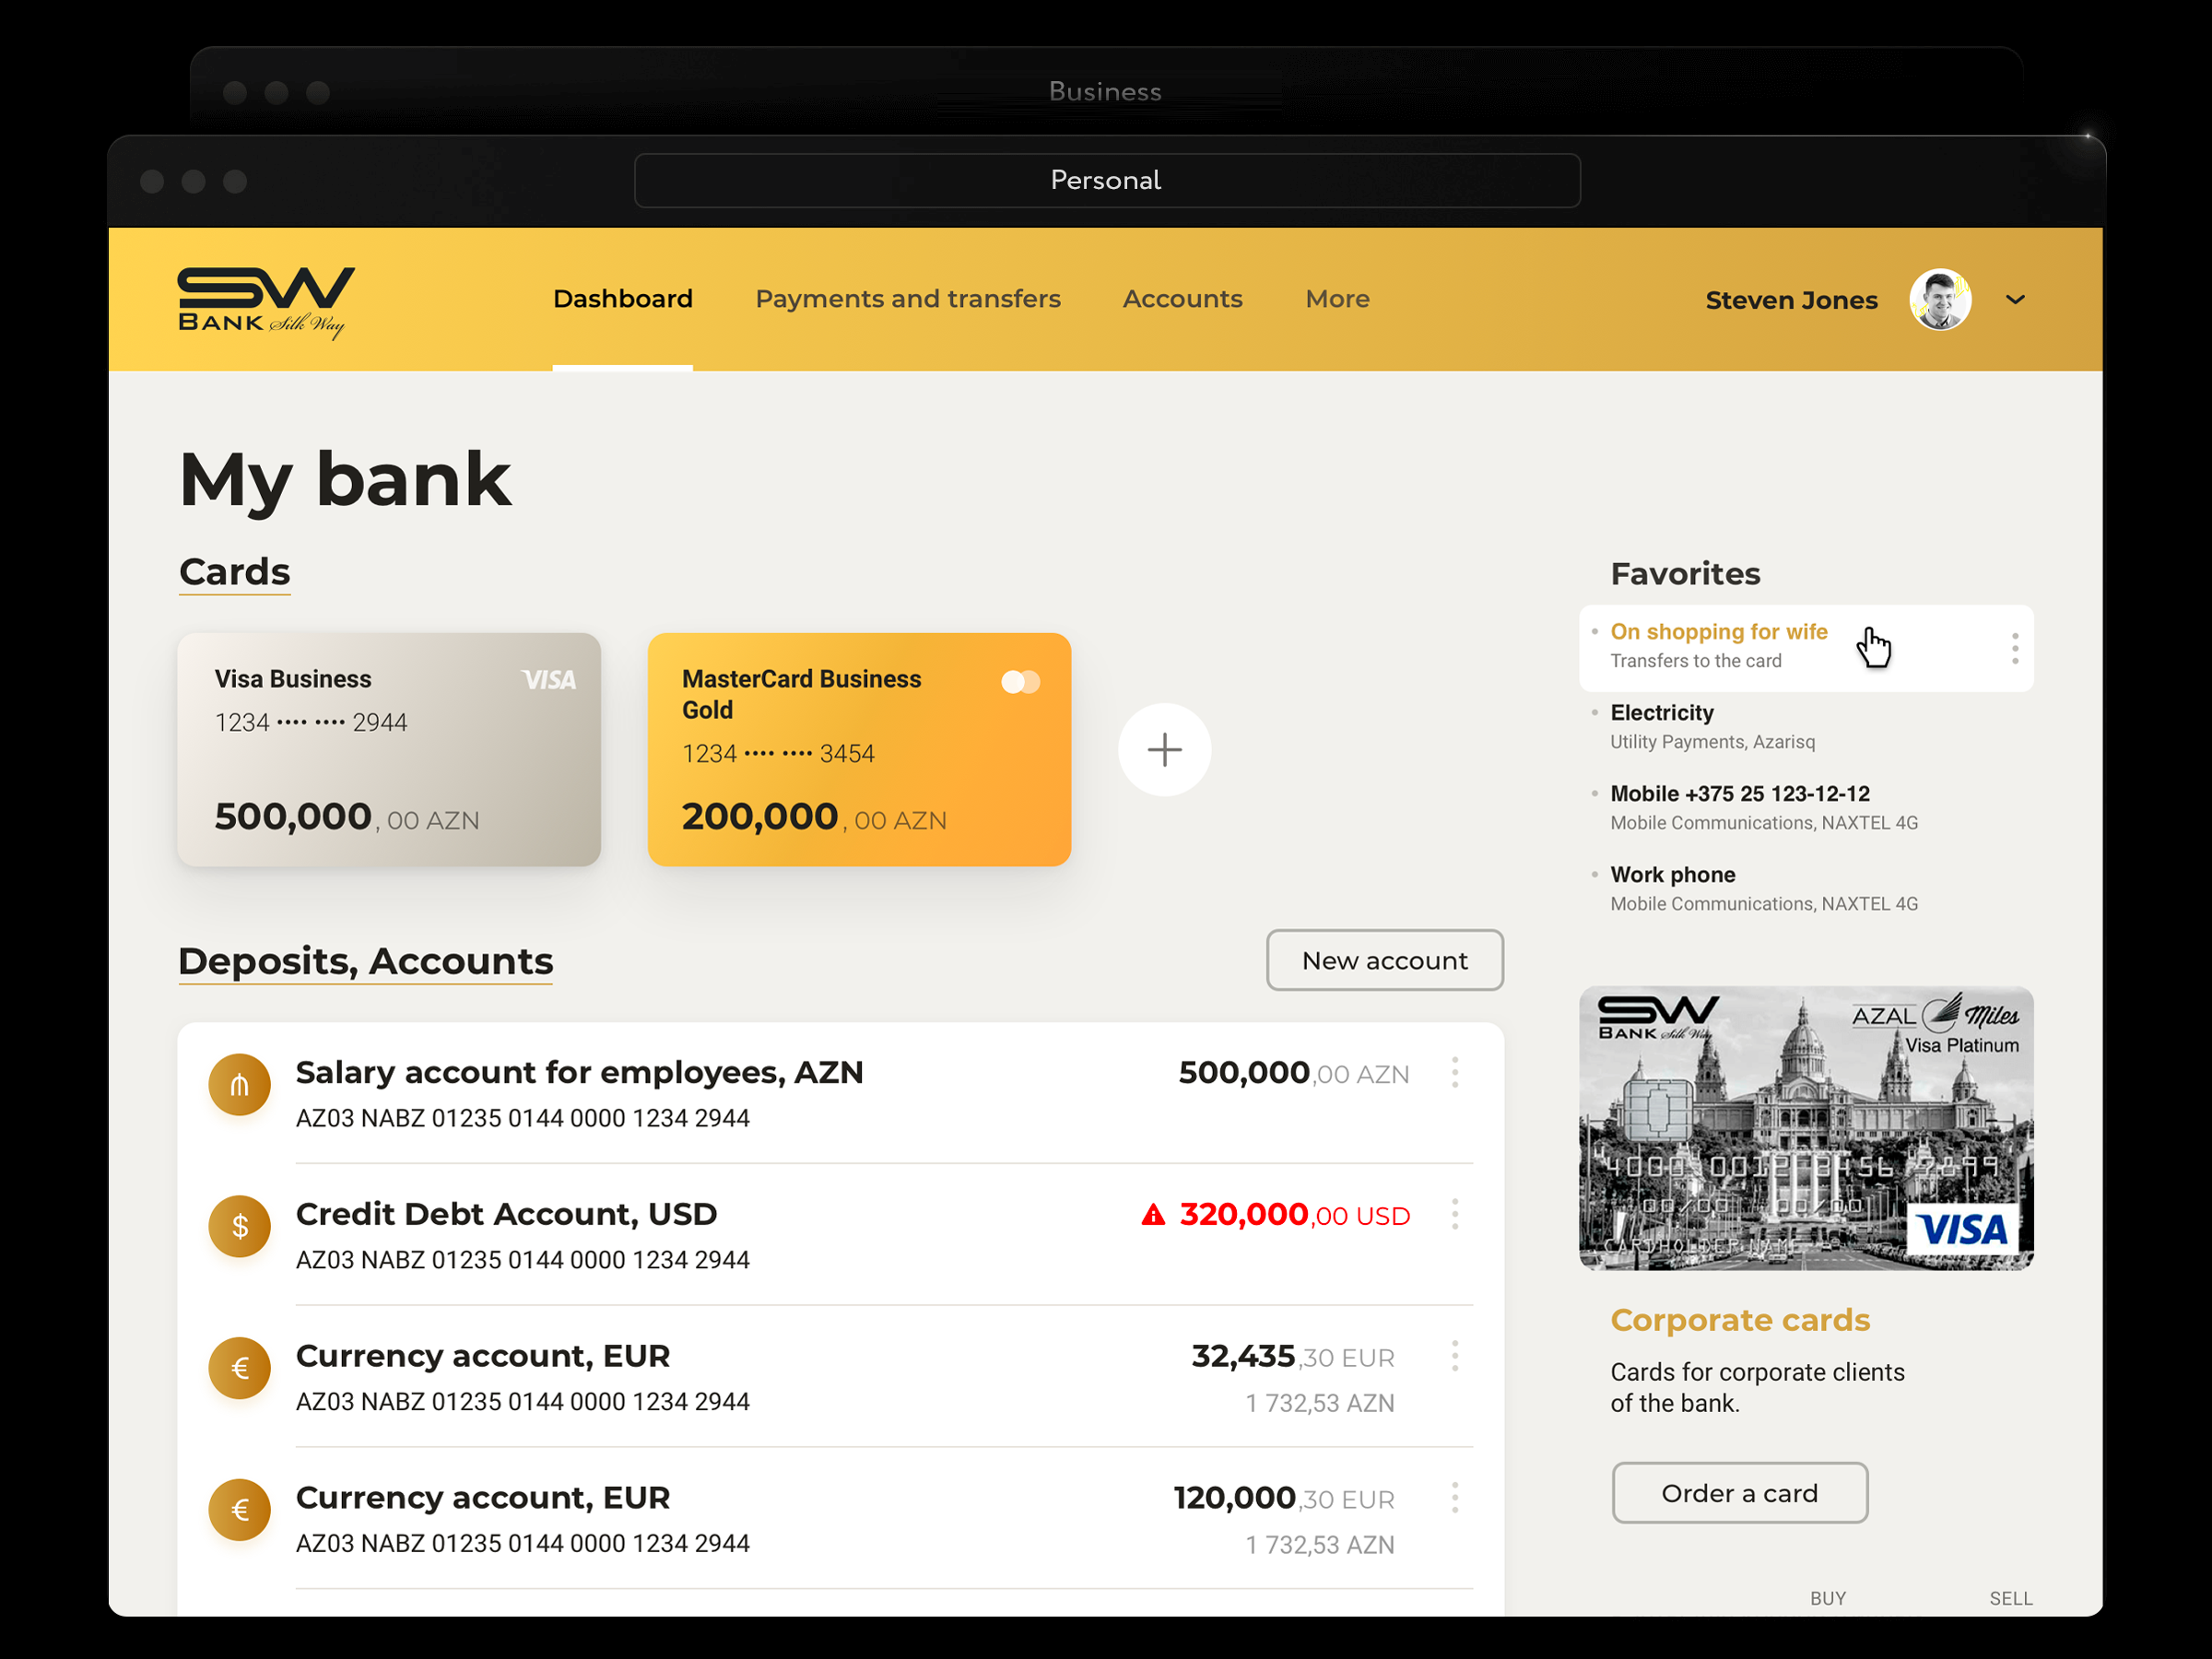Click card number 1234 •••• •••• 2944
The image size is (2212, 1659).
click(311, 722)
